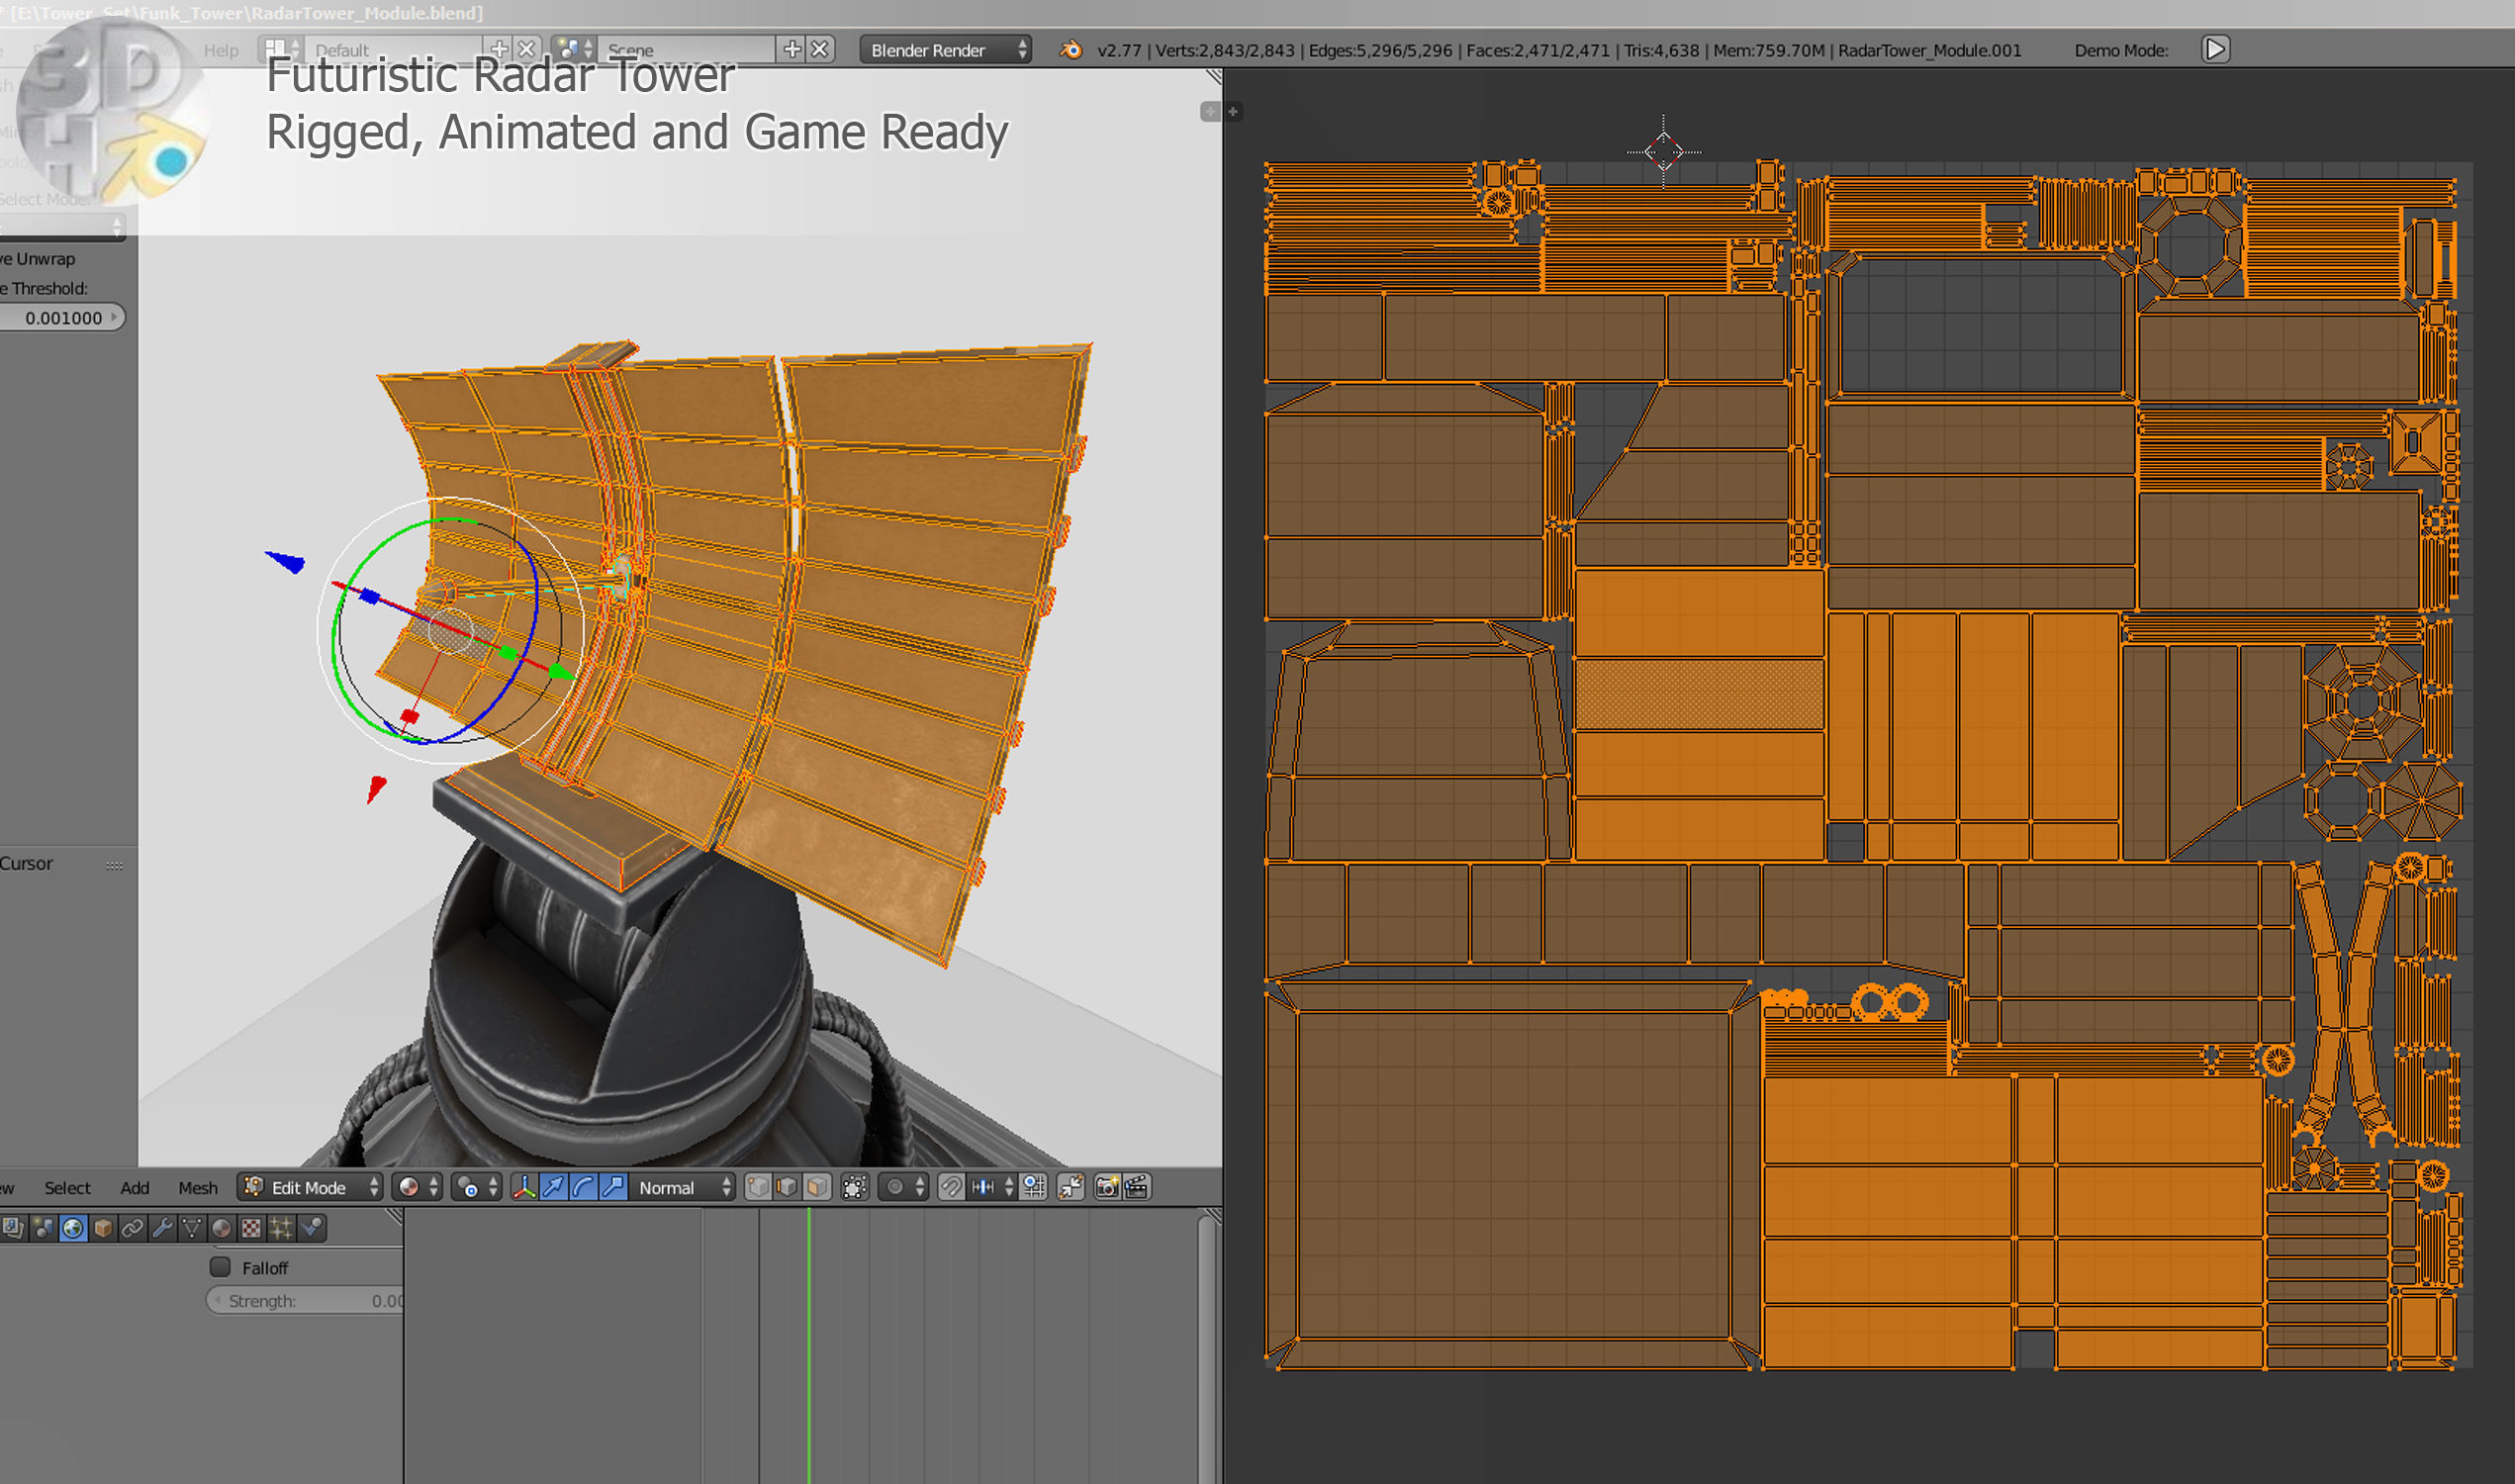Click the Modifiers wrench icon

pyautogui.click(x=162, y=1228)
